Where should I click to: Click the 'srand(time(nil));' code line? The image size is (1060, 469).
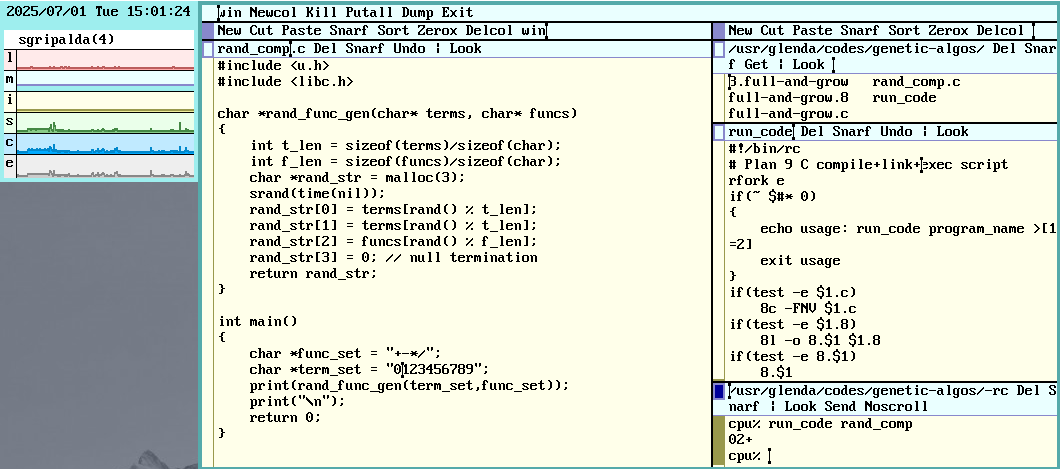[x=317, y=193]
